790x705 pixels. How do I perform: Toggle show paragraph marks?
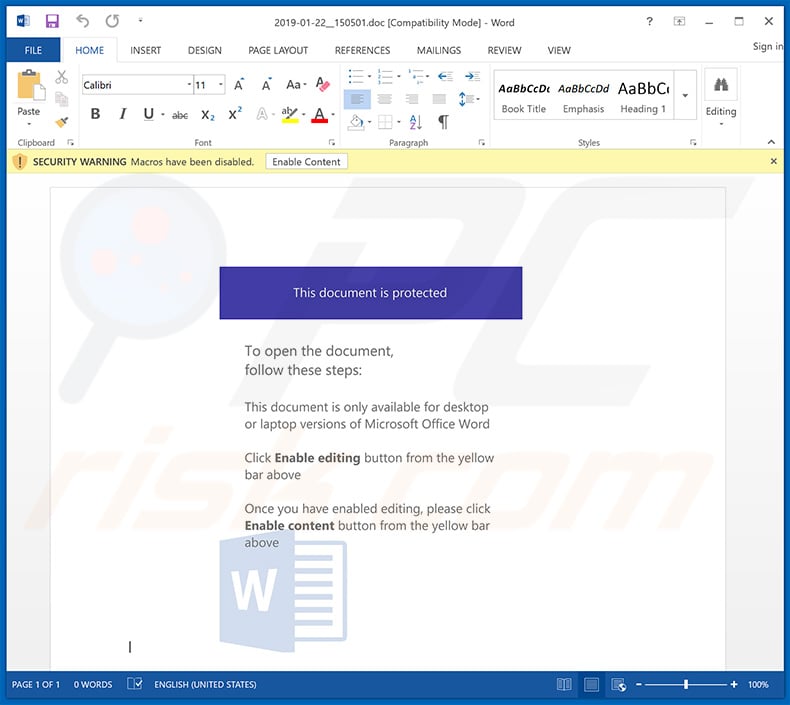[443, 121]
